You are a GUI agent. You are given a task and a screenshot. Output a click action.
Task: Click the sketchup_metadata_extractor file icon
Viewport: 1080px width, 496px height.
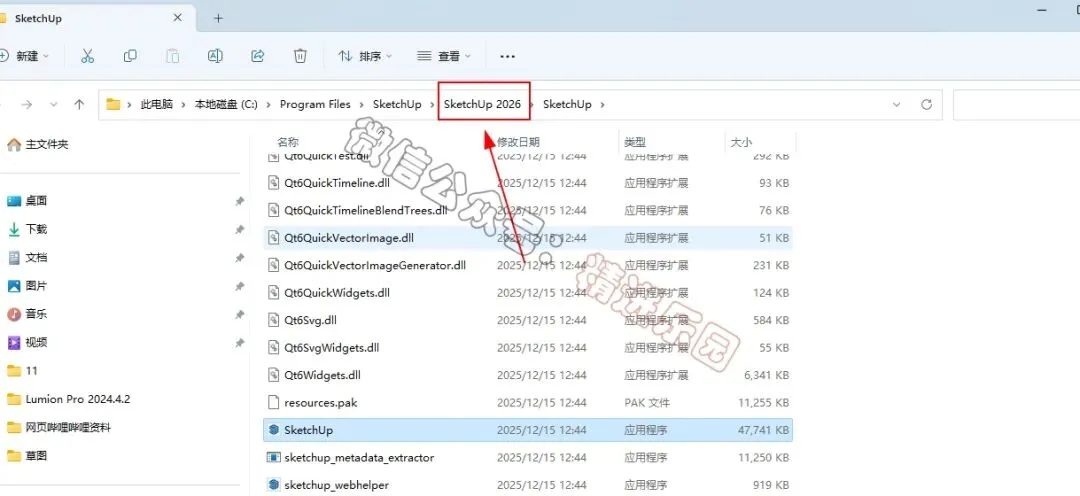(x=273, y=457)
